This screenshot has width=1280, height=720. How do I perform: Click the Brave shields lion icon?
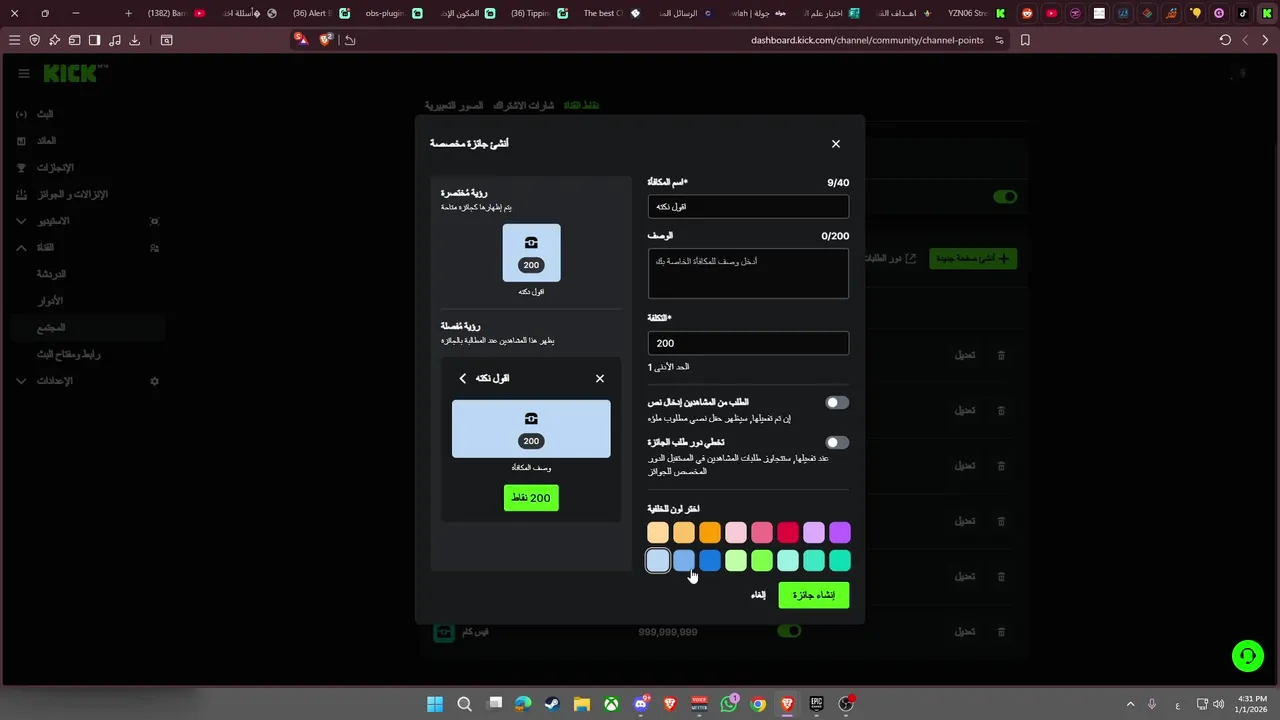[x=326, y=40]
